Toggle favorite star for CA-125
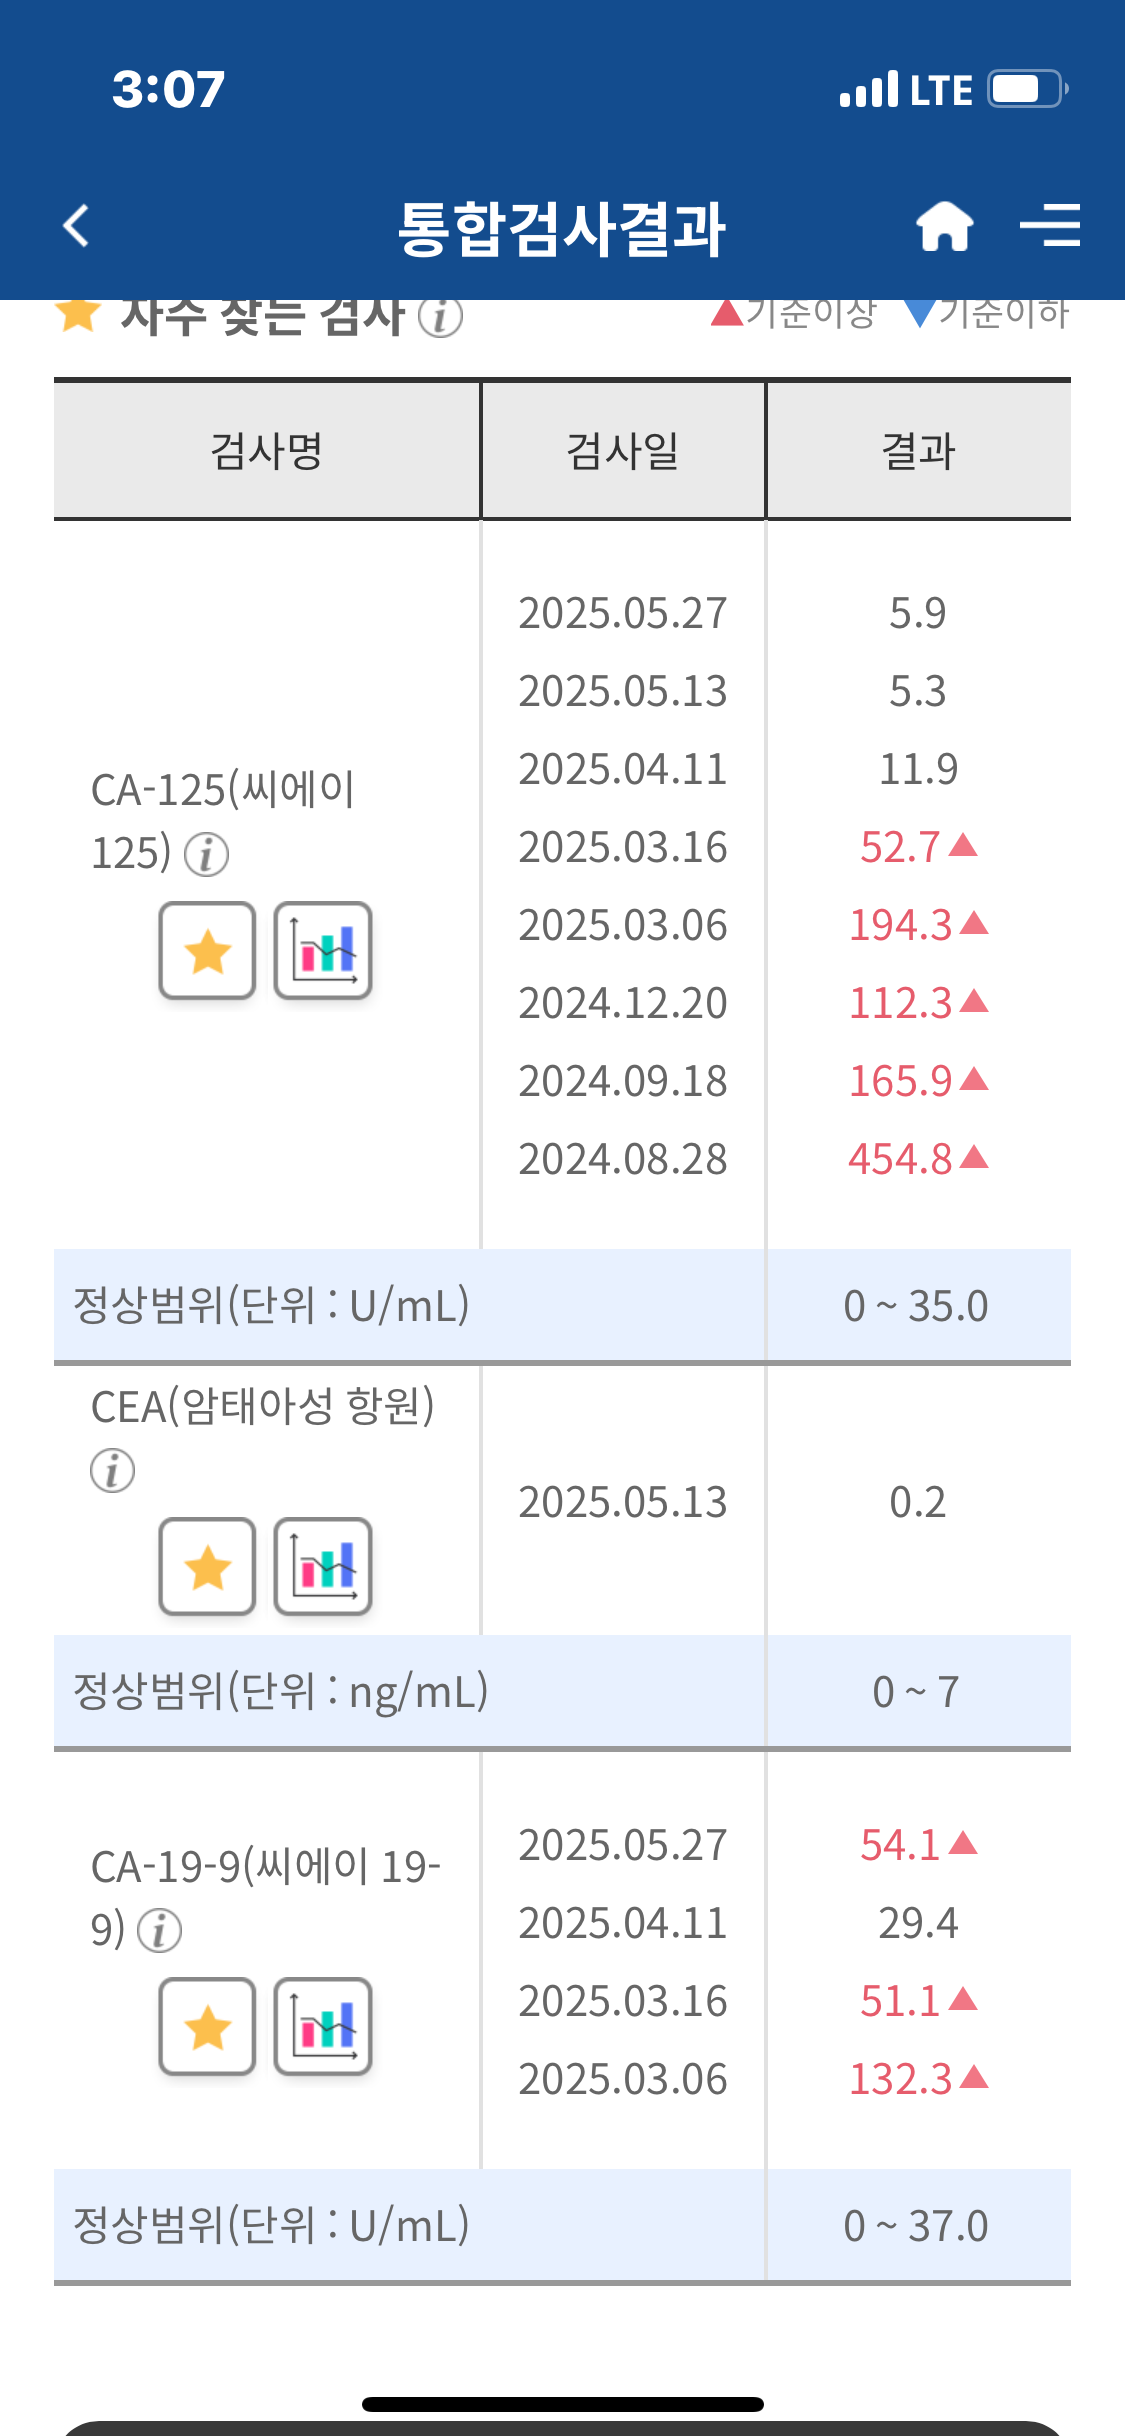 208,951
